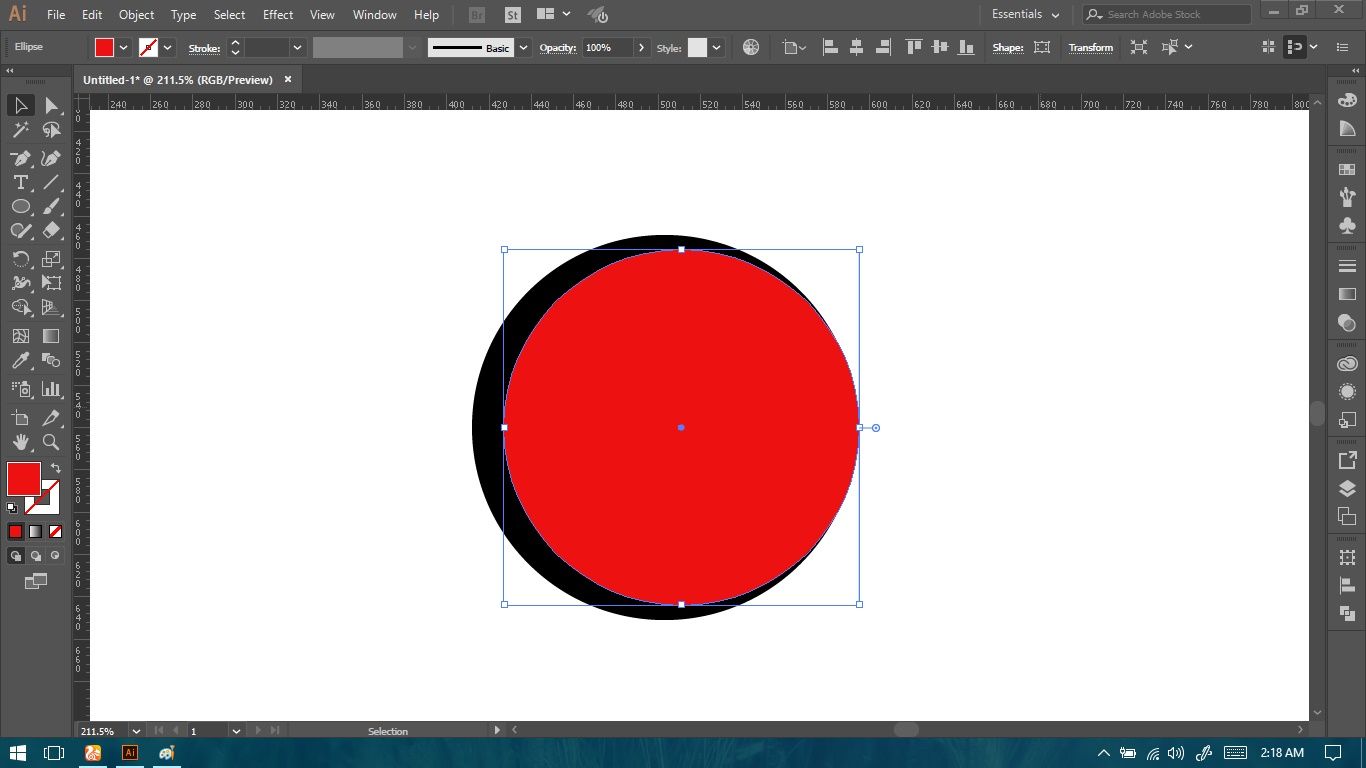Choose the Eraser tool
1366x768 pixels.
click(x=51, y=230)
